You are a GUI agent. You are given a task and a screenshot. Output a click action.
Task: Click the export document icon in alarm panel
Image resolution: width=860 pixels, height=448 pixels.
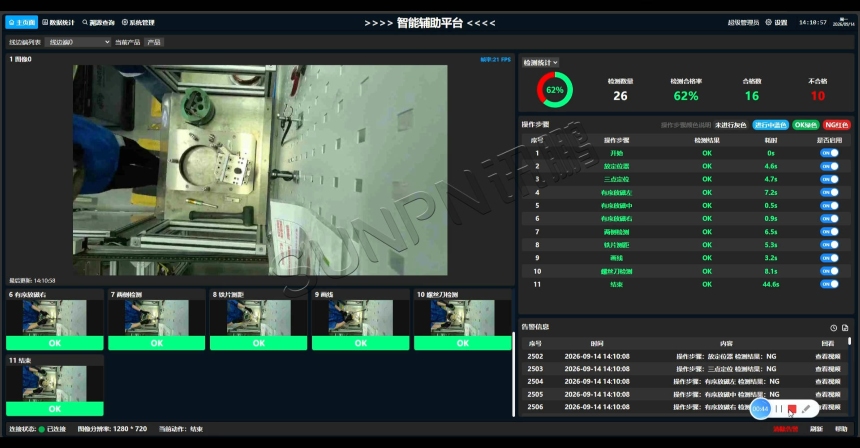pos(845,328)
